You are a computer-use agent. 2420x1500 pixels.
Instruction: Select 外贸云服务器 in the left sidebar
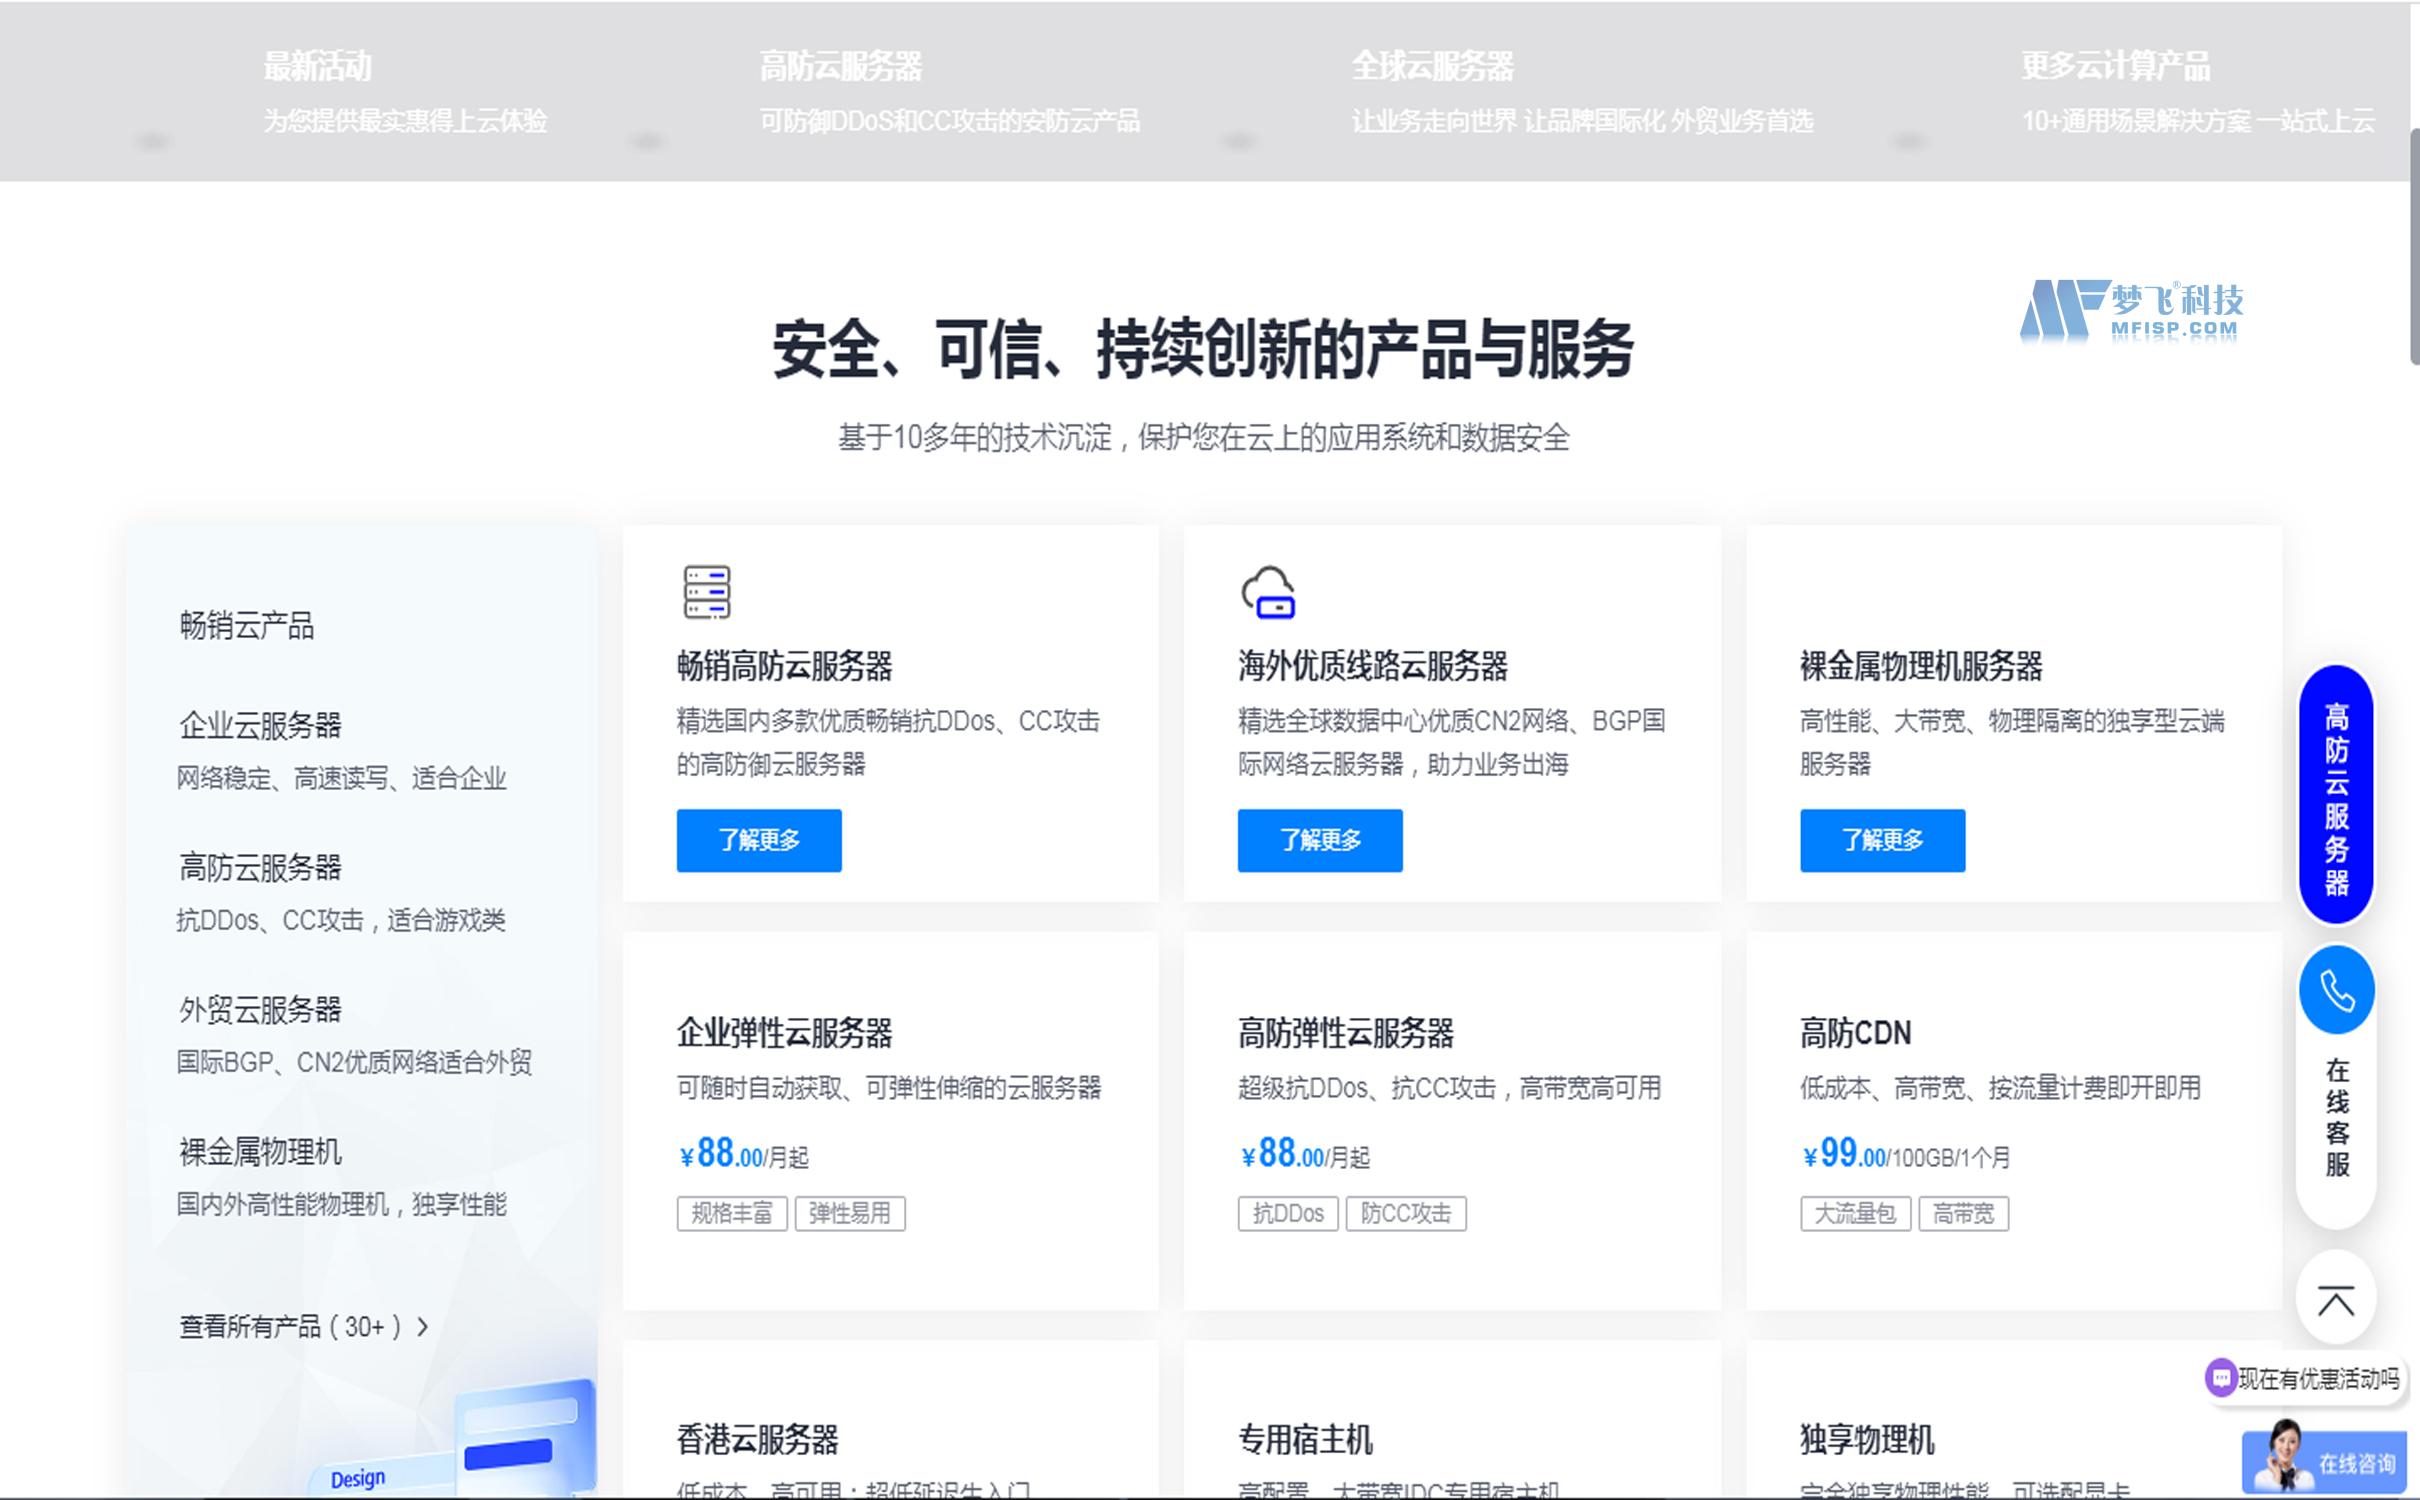[x=259, y=1010]
